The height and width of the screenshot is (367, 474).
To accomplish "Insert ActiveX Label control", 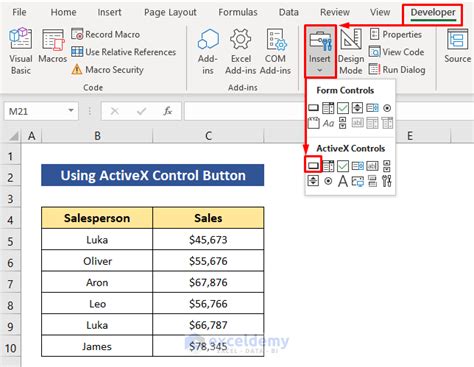I will [x=343, y=181].
